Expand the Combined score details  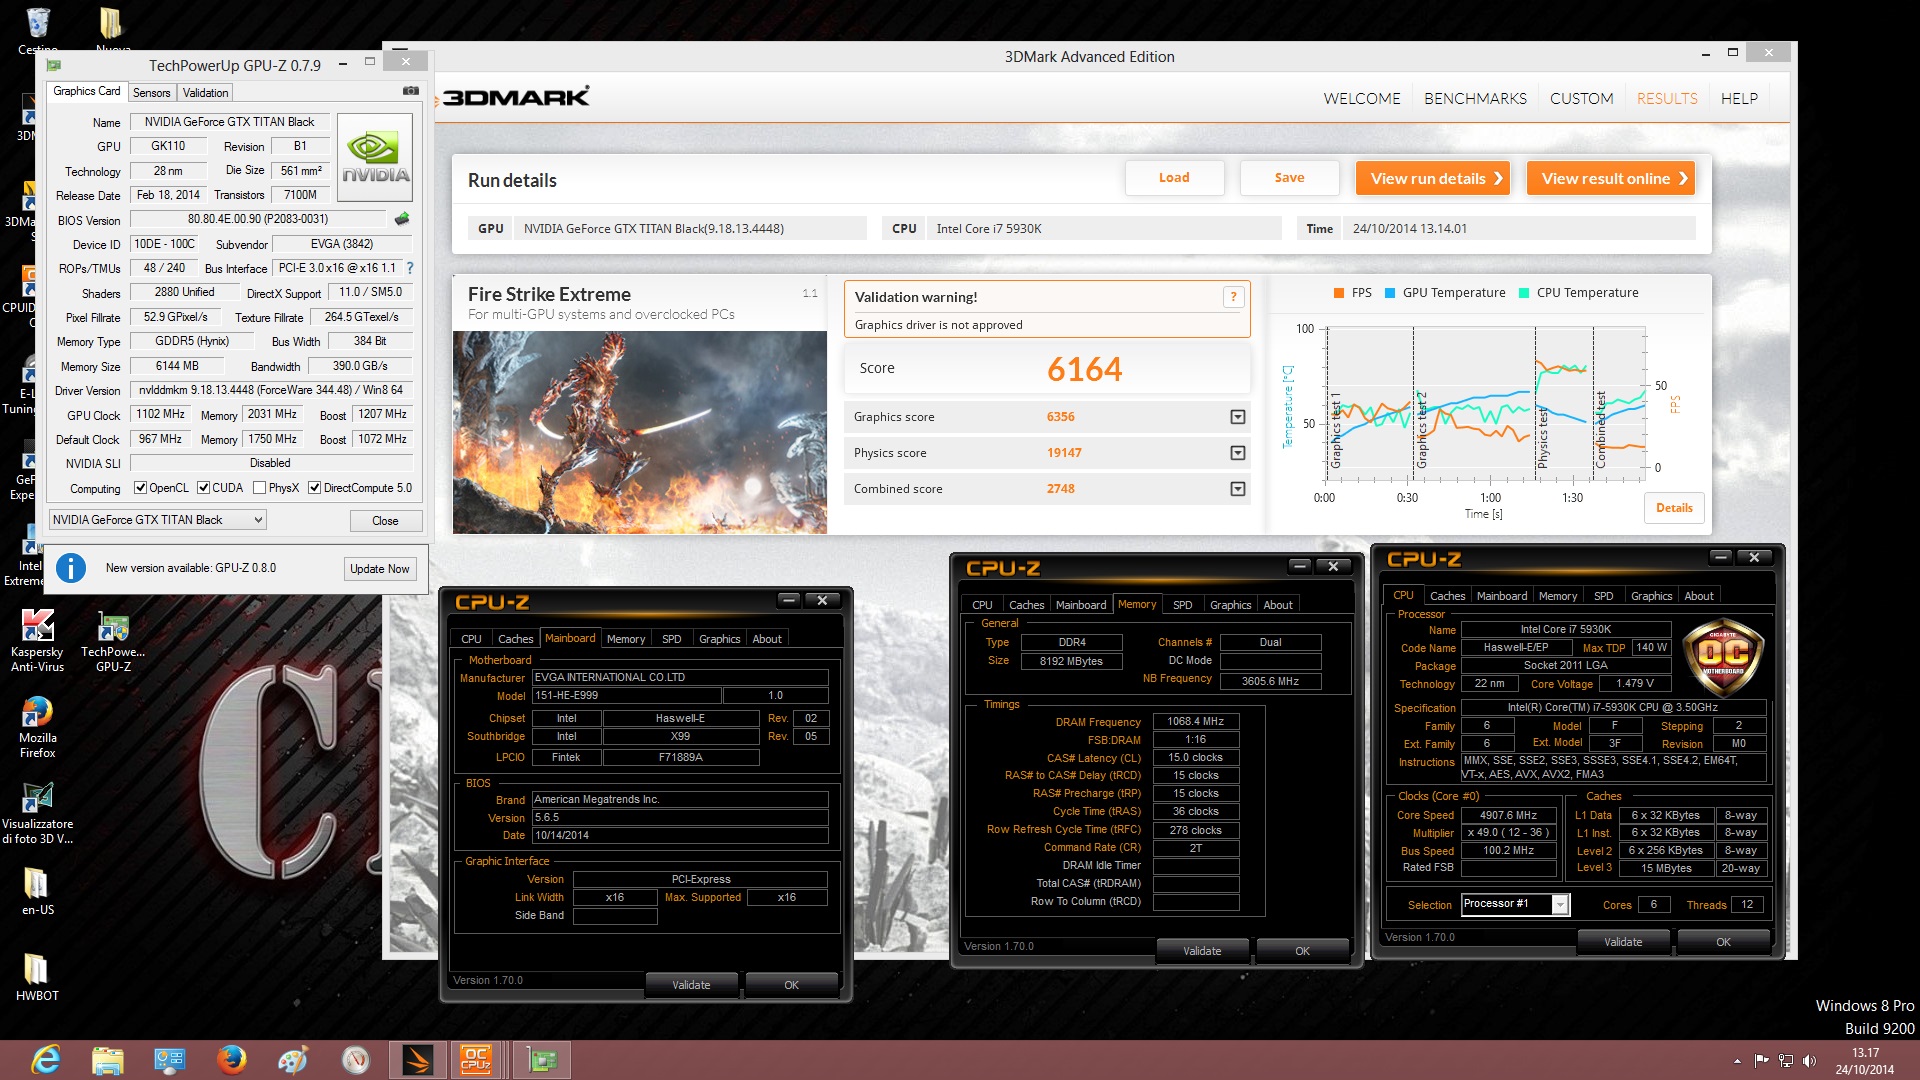1237,489
